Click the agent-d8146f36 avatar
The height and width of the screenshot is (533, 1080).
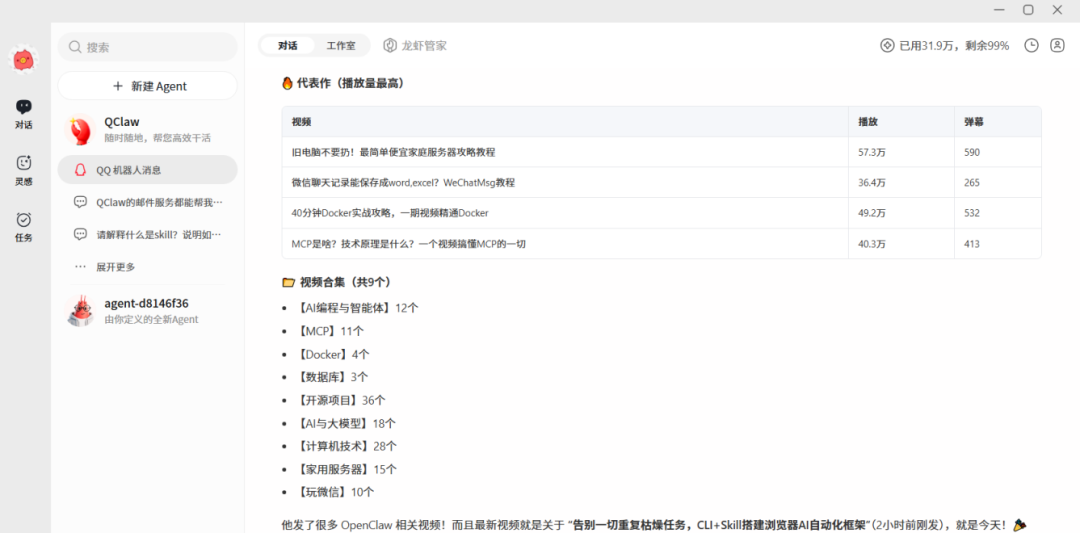(80, 311)
